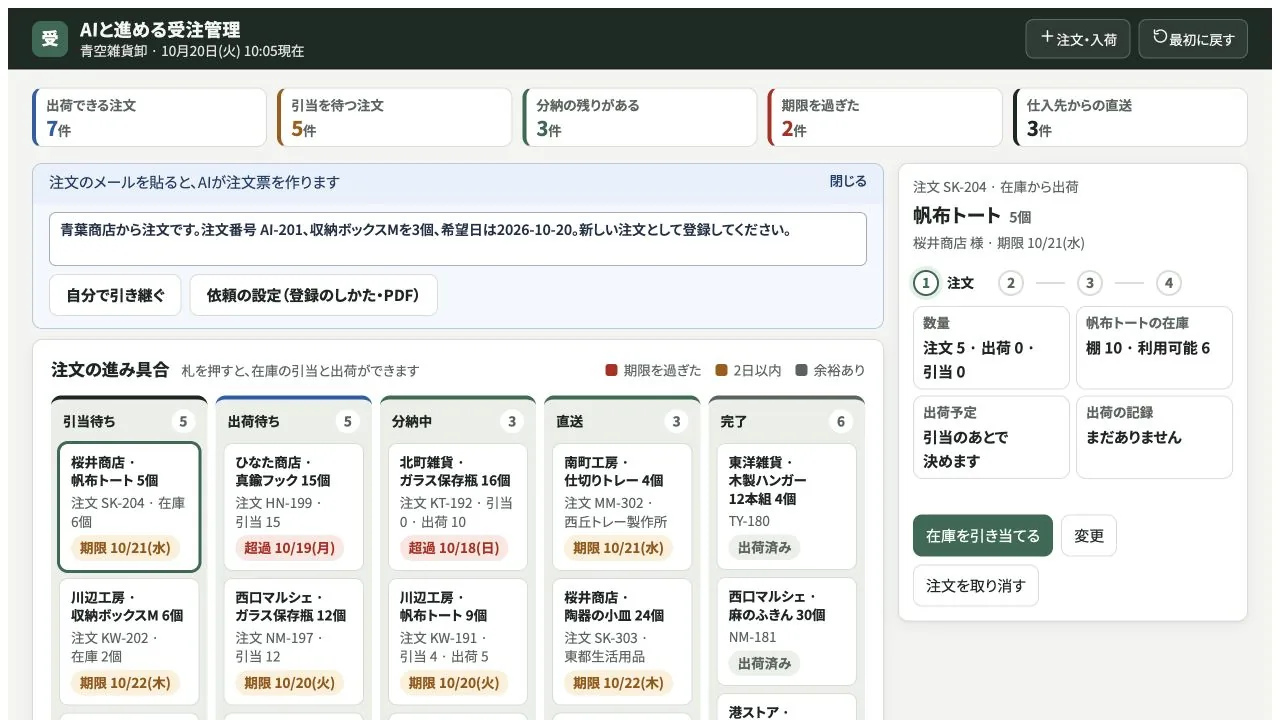
Task: Select the 引当待ち column header
Action: [129, 421]
